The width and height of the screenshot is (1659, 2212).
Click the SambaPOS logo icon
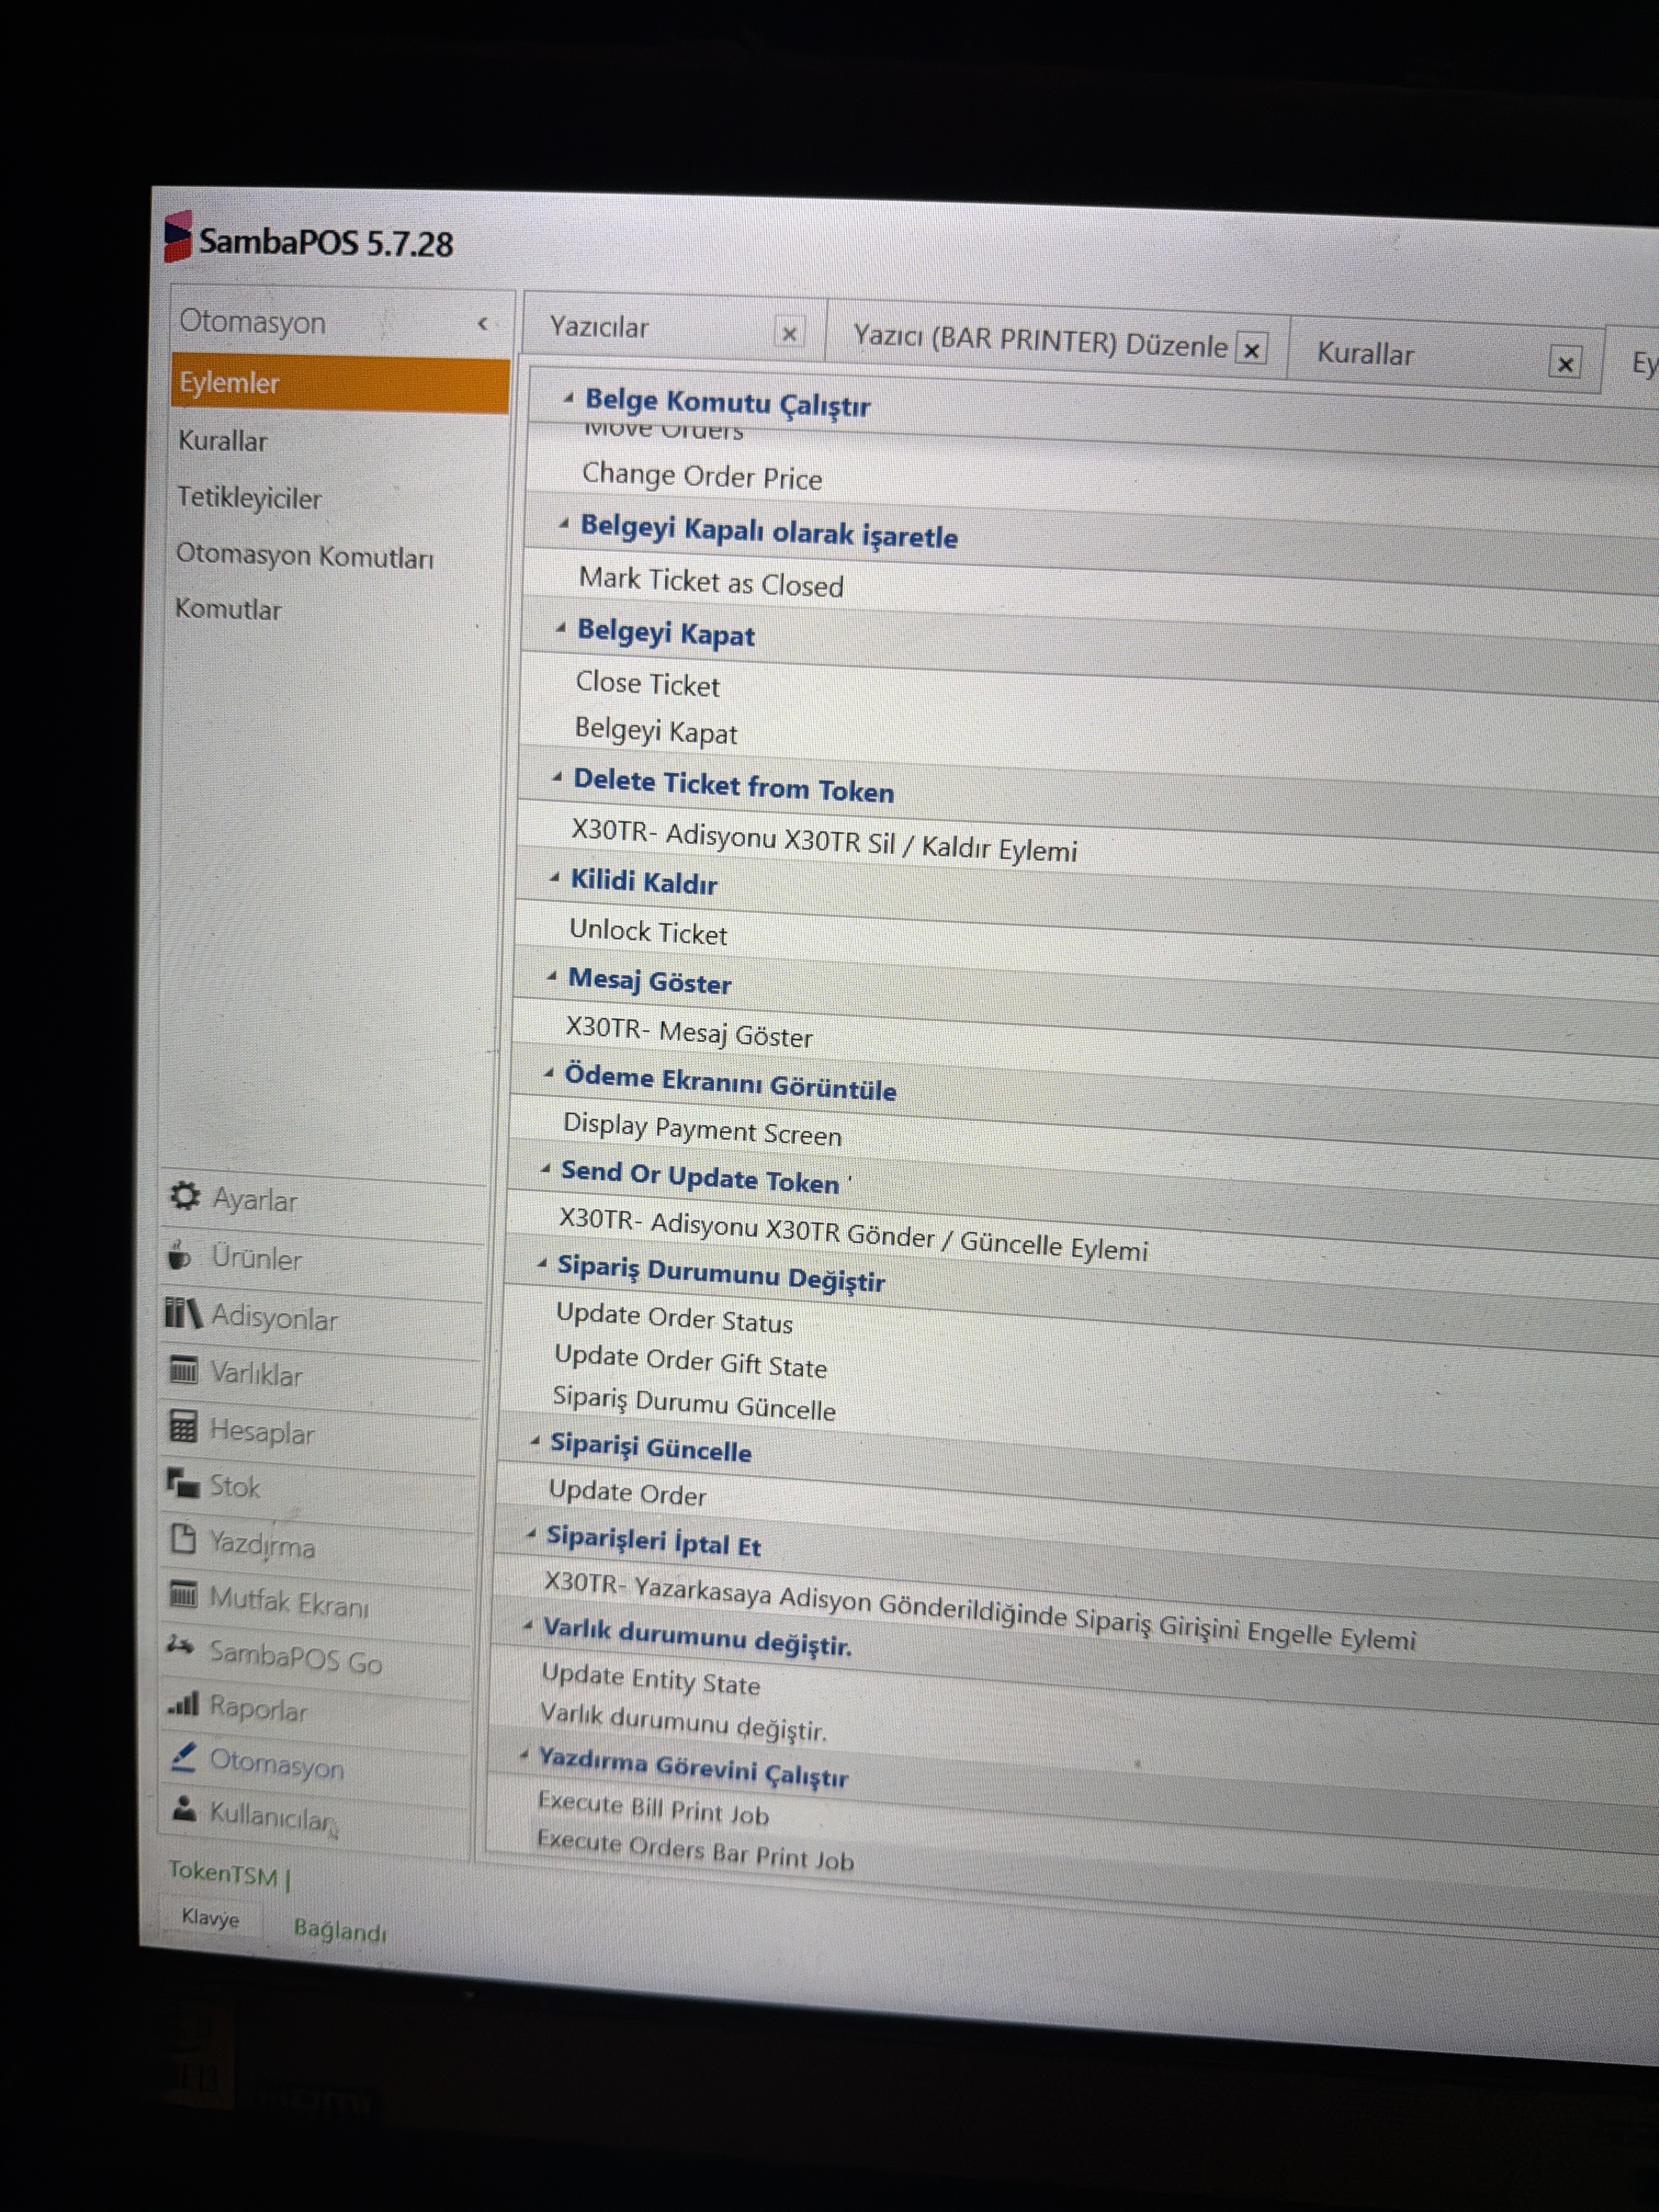(177, 237)
